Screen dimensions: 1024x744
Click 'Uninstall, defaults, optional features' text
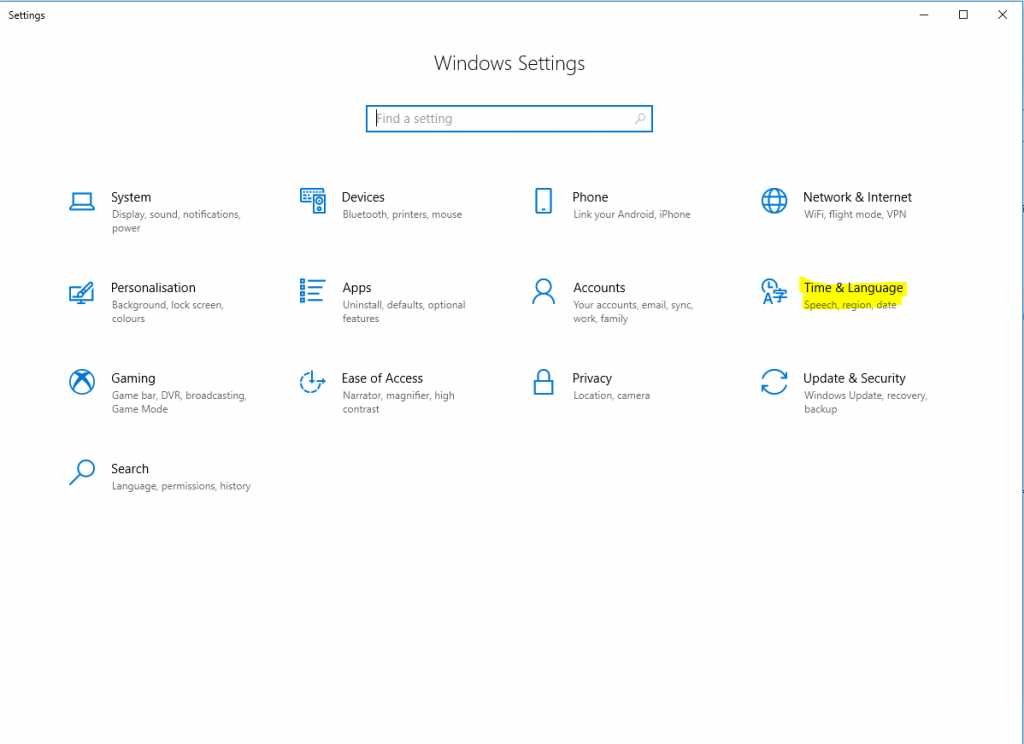[404, 312]
